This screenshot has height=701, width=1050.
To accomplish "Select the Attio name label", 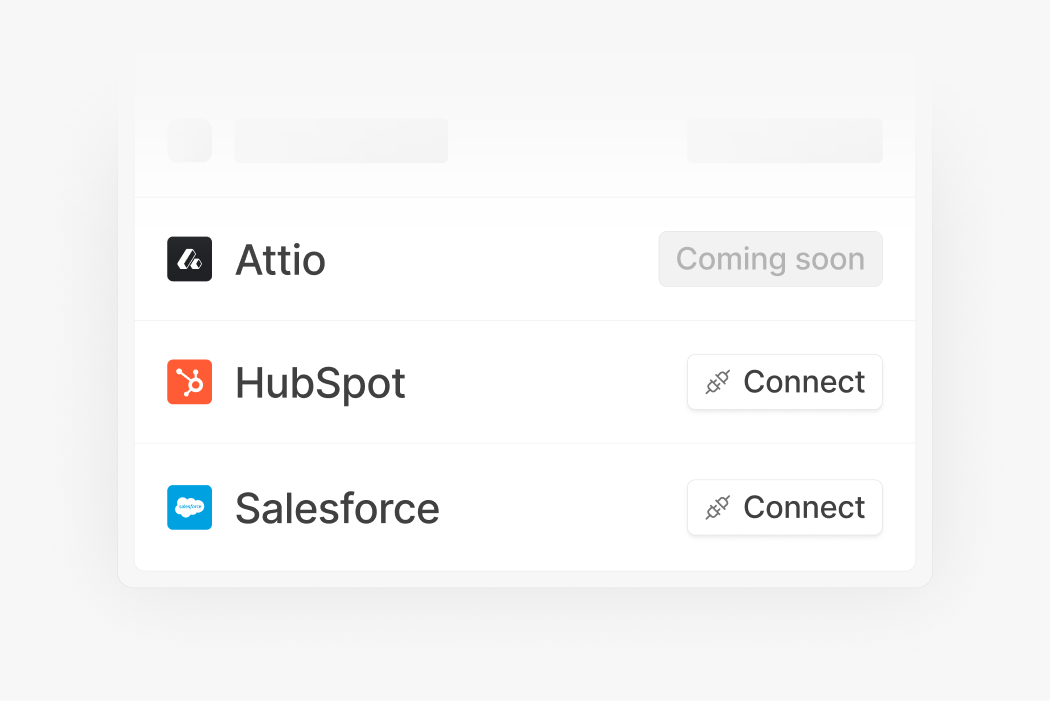I will [281, 260].
